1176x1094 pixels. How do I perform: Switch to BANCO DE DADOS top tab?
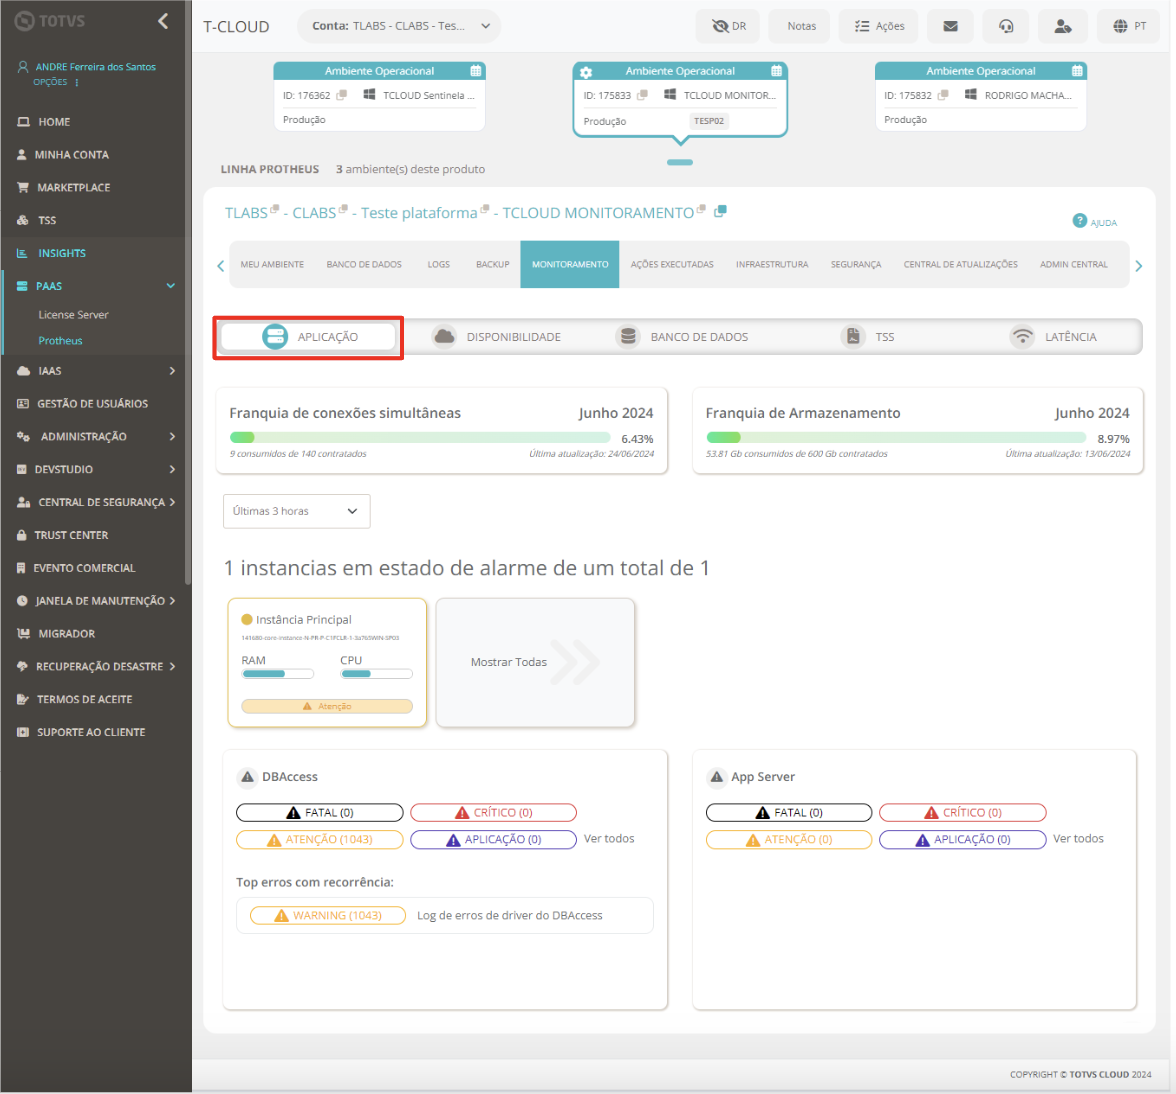pyautogui.click(x=365, y=265)
